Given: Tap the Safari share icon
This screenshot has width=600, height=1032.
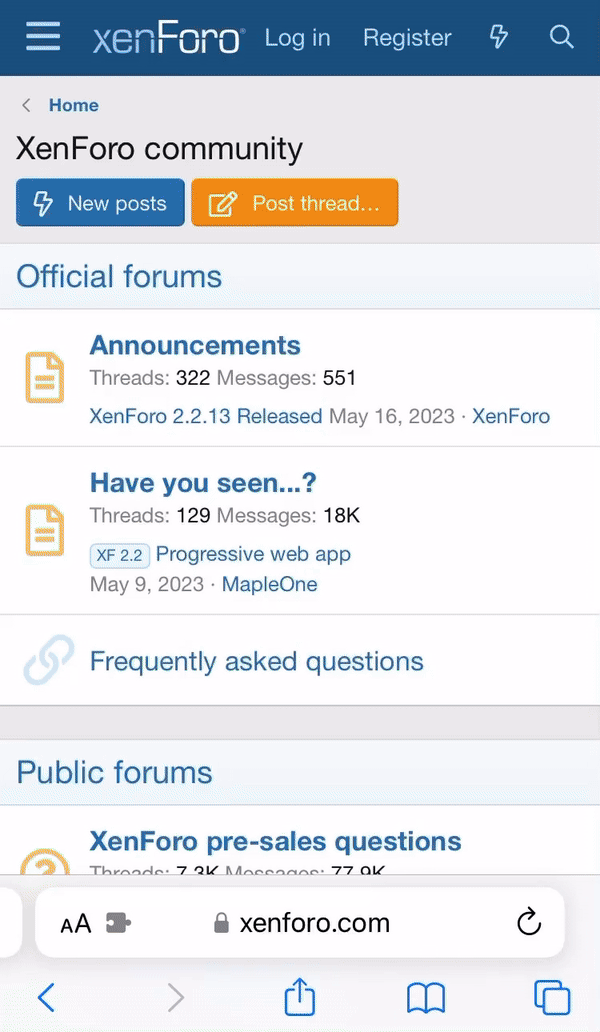Looking at the screenshot, I should (300, 996).
